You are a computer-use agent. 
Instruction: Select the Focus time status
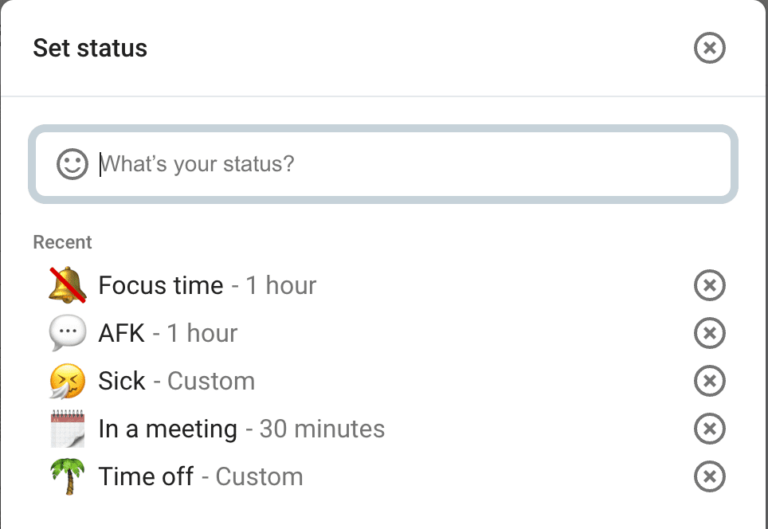160,285
